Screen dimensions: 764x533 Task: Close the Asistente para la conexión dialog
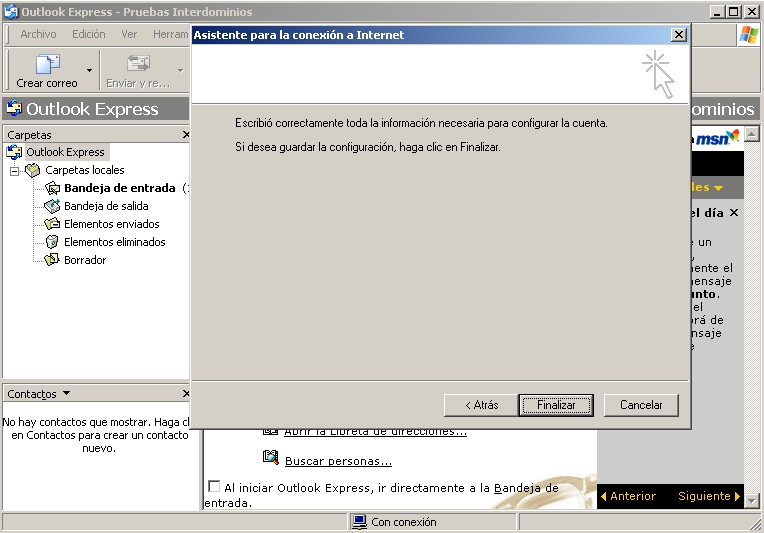tap(679, 35)
